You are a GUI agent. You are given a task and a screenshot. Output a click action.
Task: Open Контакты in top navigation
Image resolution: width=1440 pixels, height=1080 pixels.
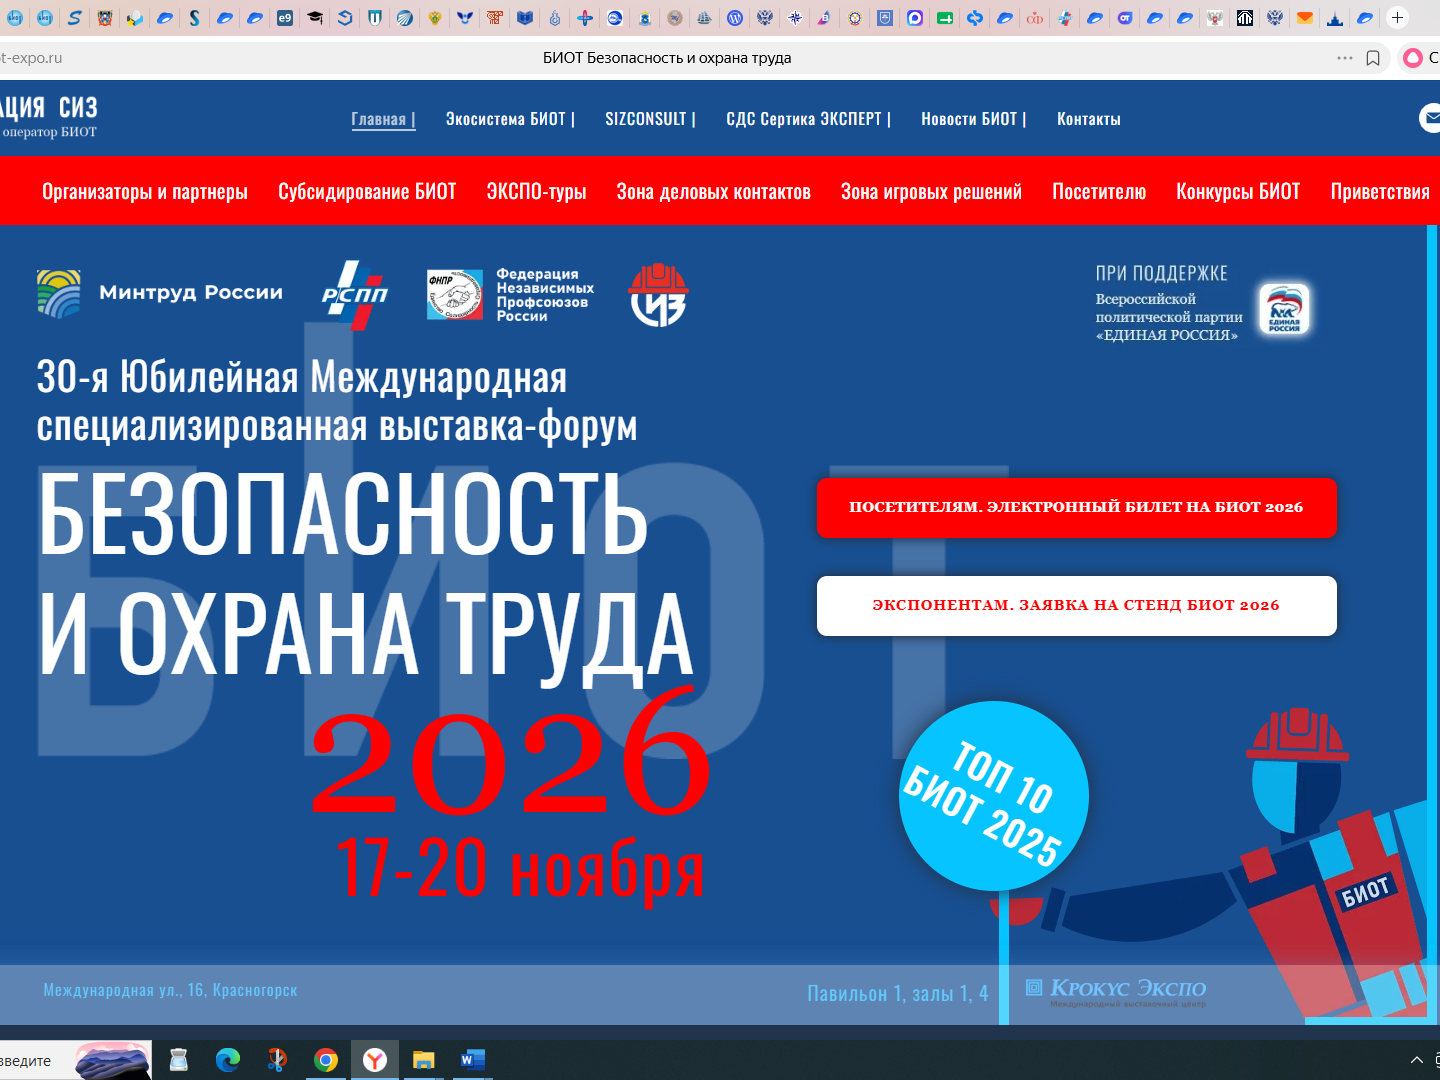(1089, 119)
